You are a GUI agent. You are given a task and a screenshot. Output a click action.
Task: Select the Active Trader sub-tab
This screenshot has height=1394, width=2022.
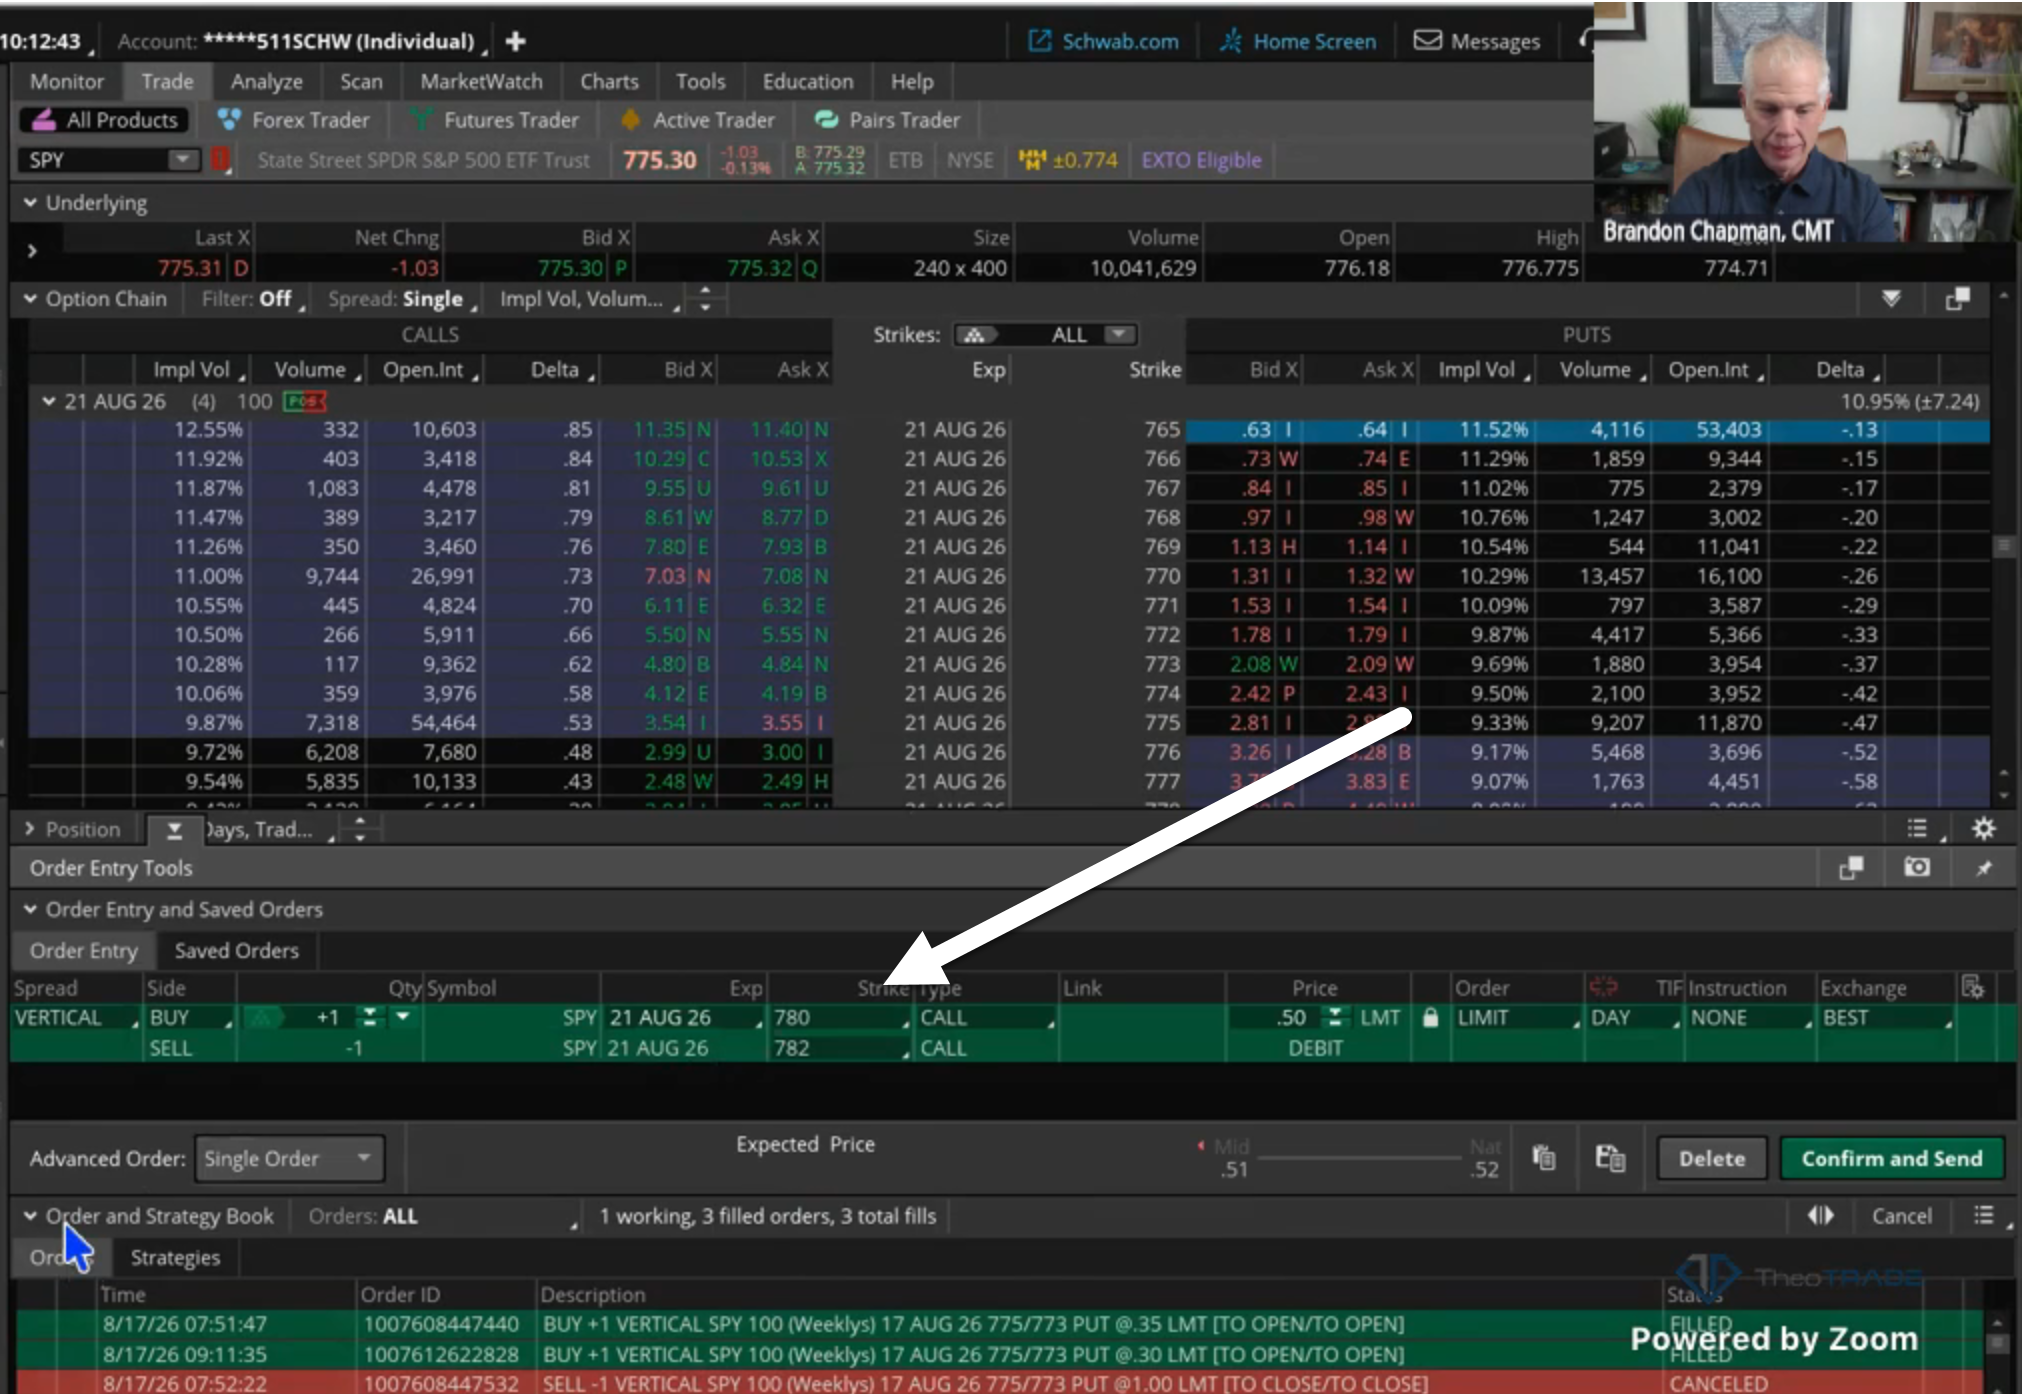(699, 120)
